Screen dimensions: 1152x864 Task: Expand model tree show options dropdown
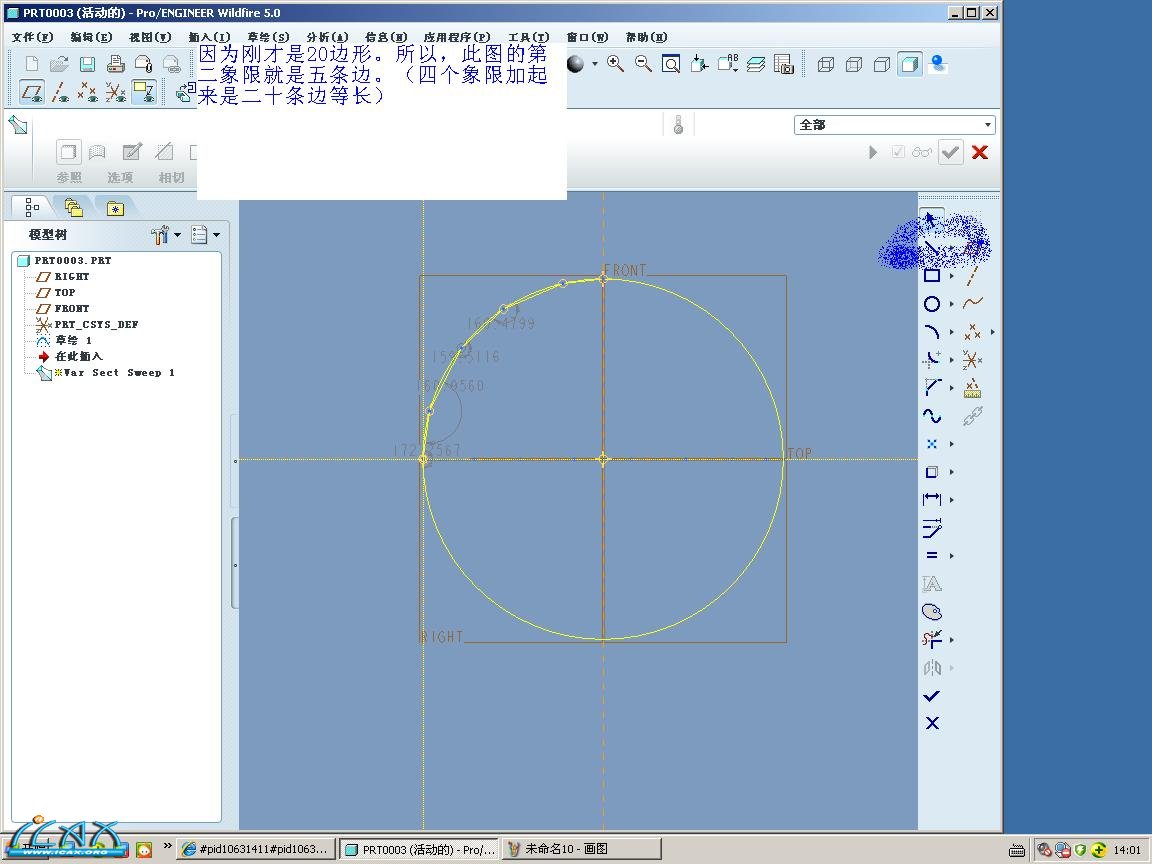pyautogui.click(x=216, y=235)
